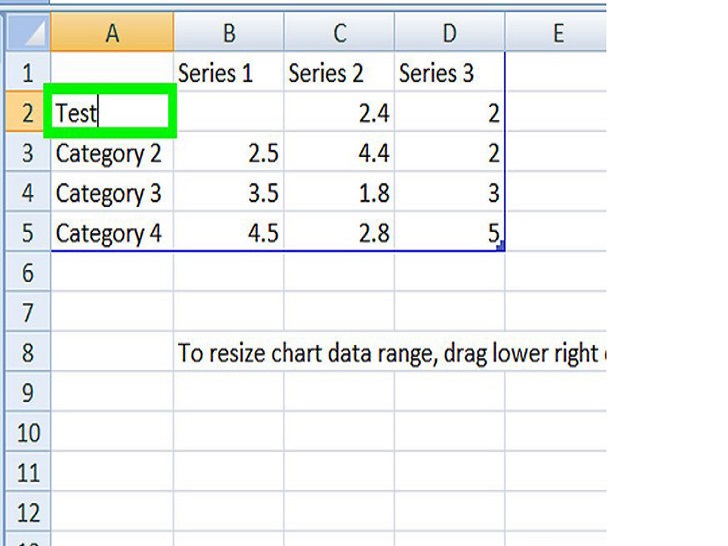
Task: Select the cell showing 3.5
Action: (229, 194)
